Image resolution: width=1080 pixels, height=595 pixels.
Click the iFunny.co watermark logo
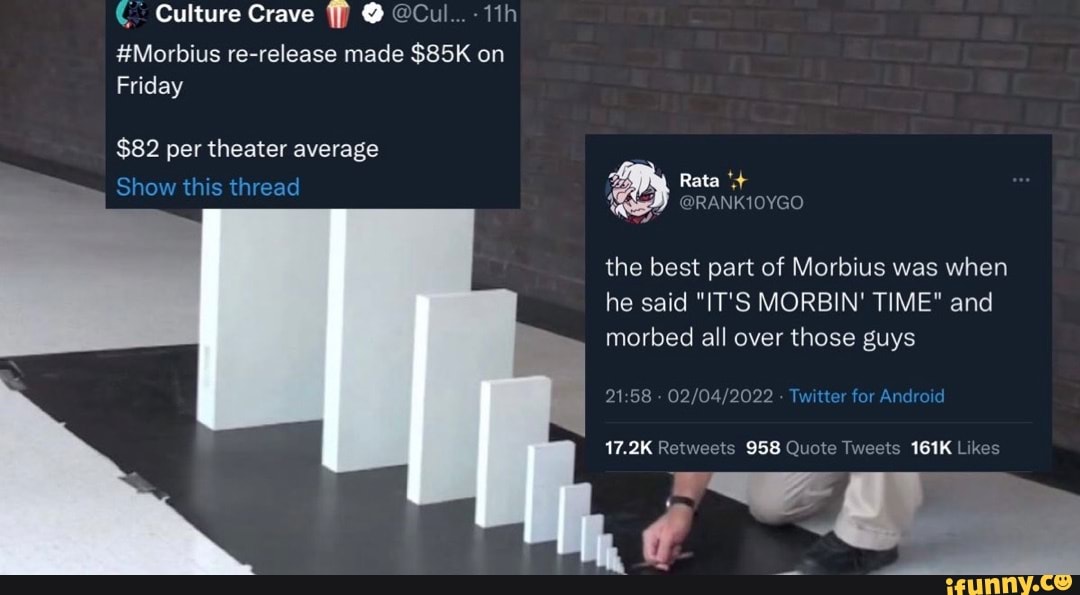click(1011, 585)
